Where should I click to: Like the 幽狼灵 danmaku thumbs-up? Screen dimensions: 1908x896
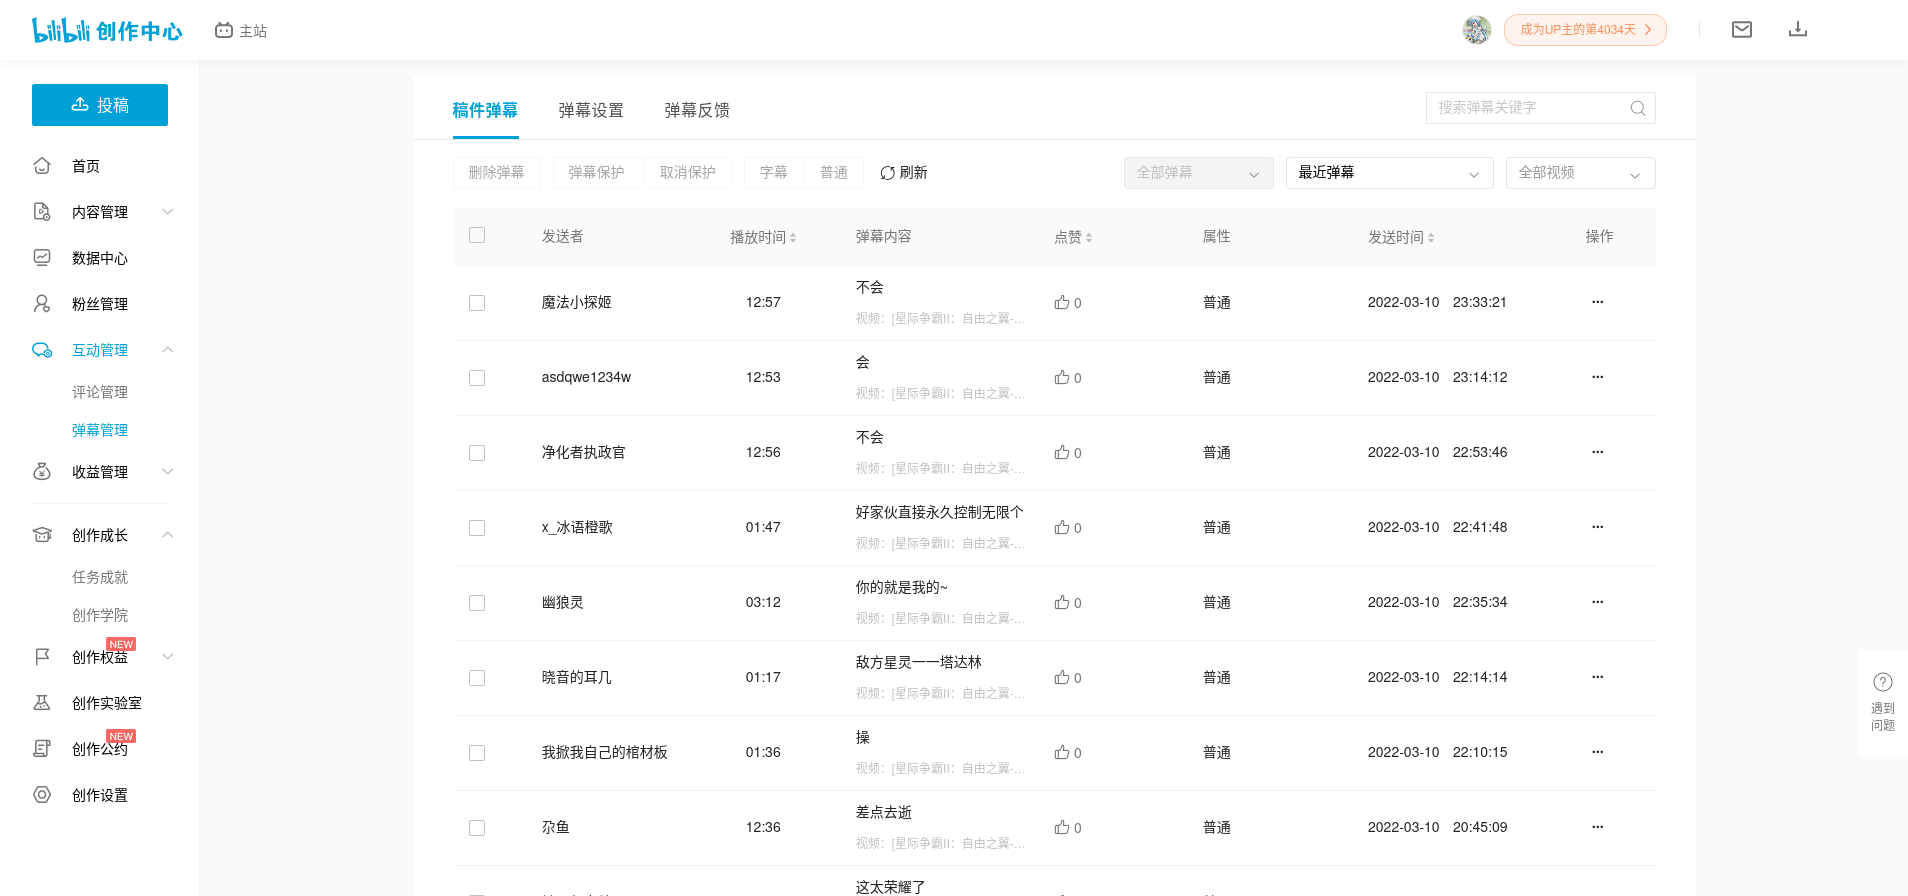1062,602
